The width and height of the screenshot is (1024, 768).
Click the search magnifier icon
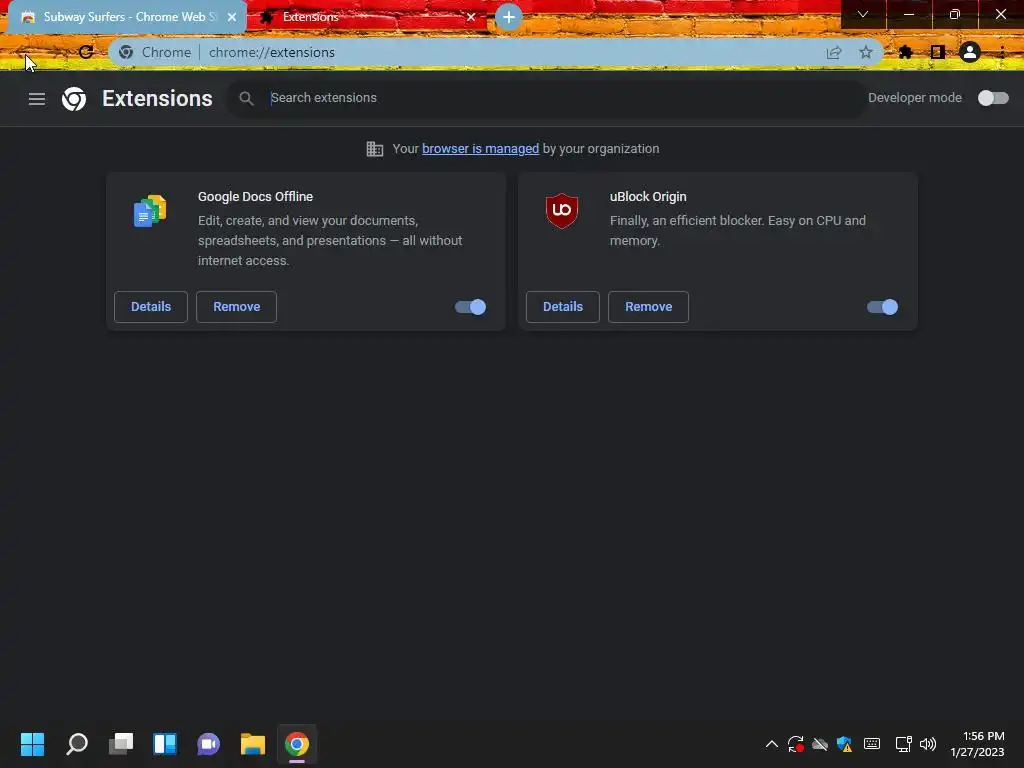[246, 99]
